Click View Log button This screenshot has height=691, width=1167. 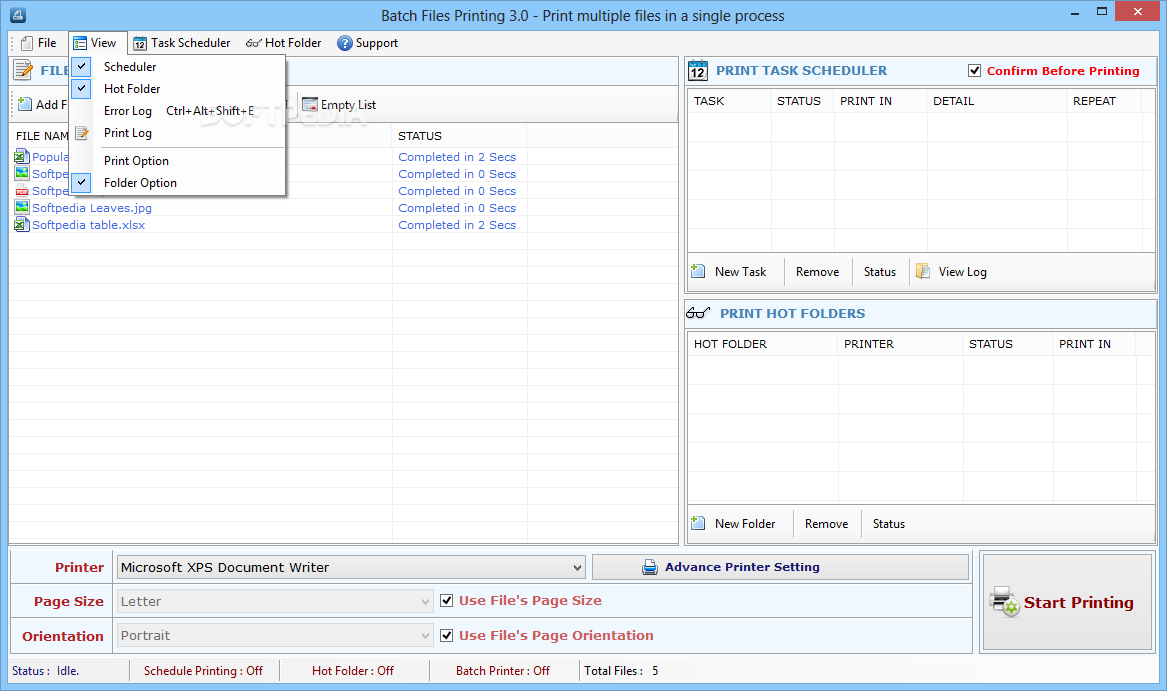[x=951, y=272]
